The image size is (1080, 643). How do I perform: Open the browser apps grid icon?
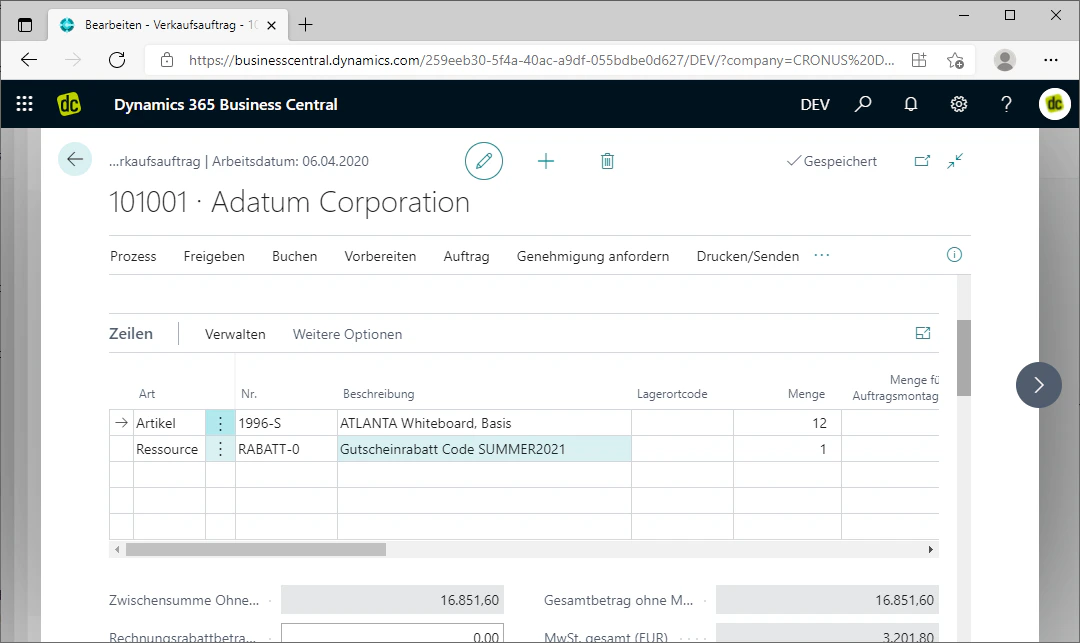919,60
